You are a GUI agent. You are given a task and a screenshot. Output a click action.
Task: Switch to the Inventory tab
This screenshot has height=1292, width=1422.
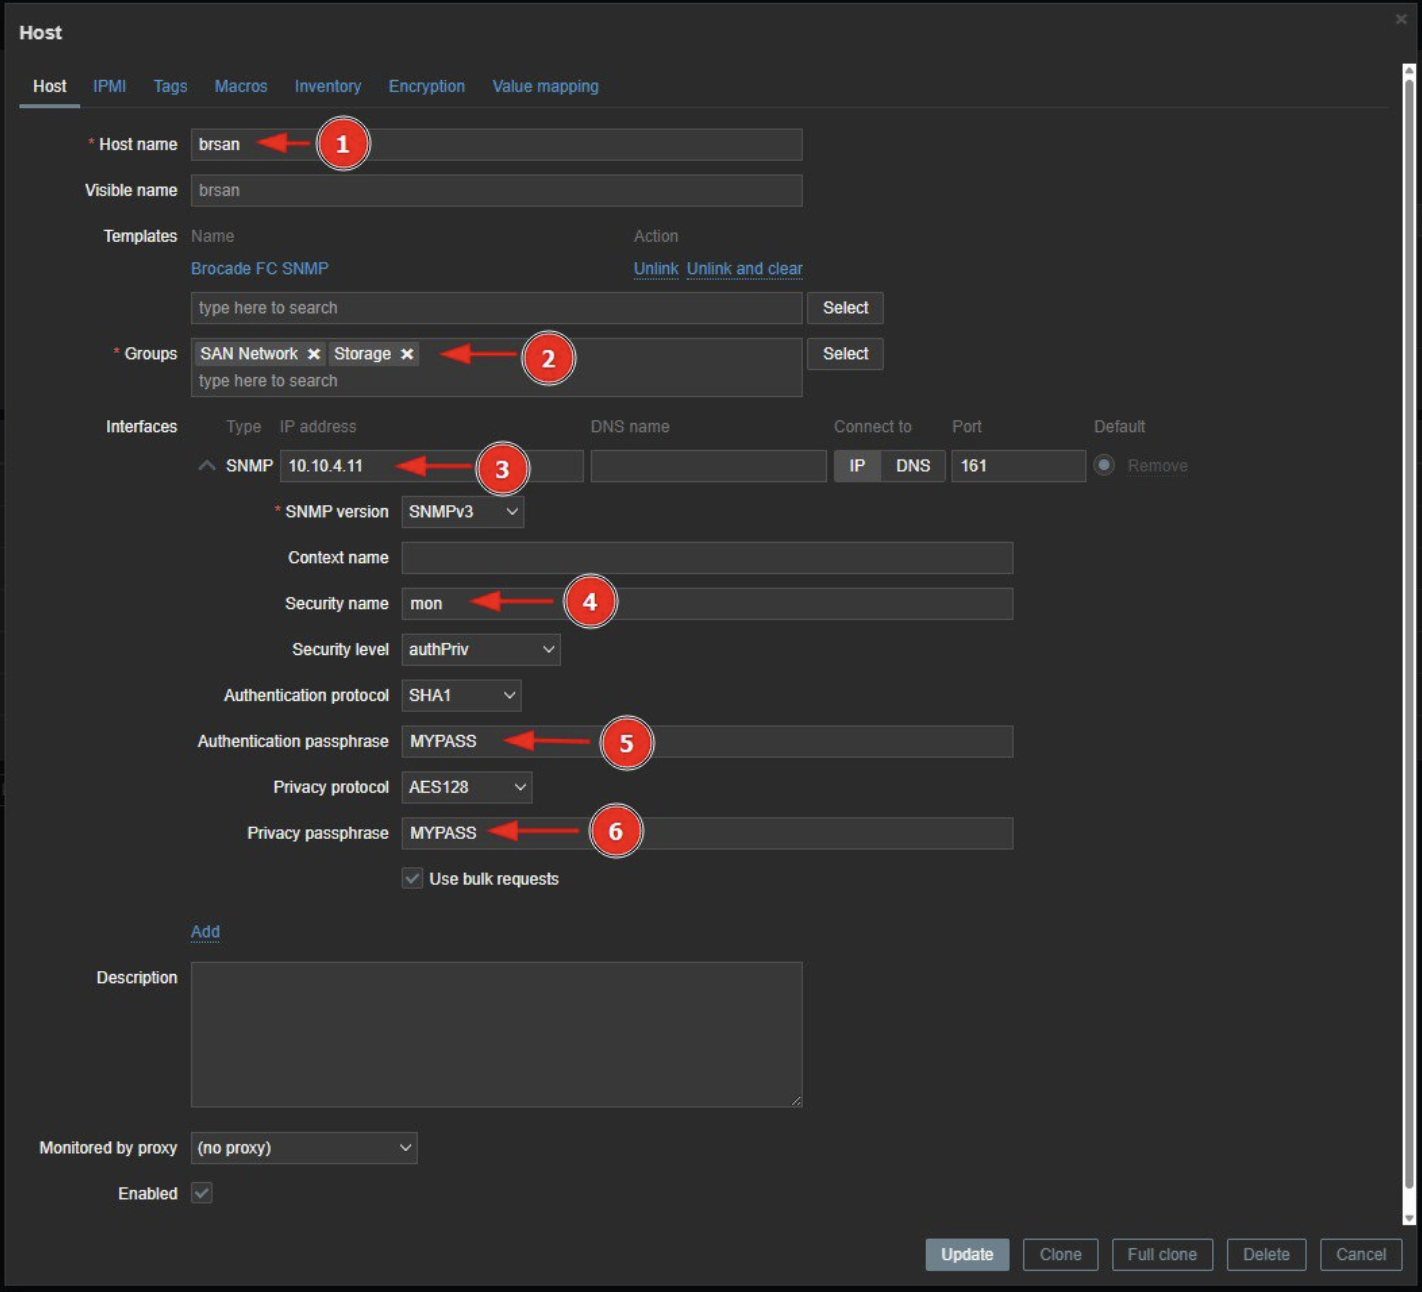[328, 87]
